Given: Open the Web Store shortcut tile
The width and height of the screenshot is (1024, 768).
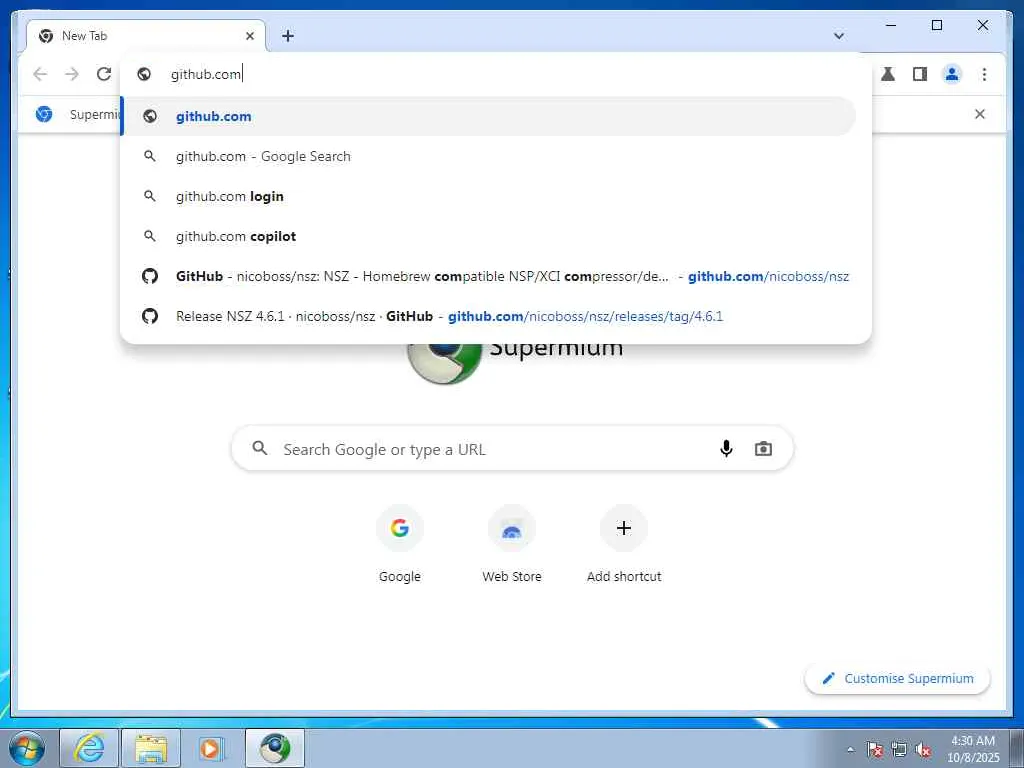Looking at the screenshot, I should [x=512, y=543].
